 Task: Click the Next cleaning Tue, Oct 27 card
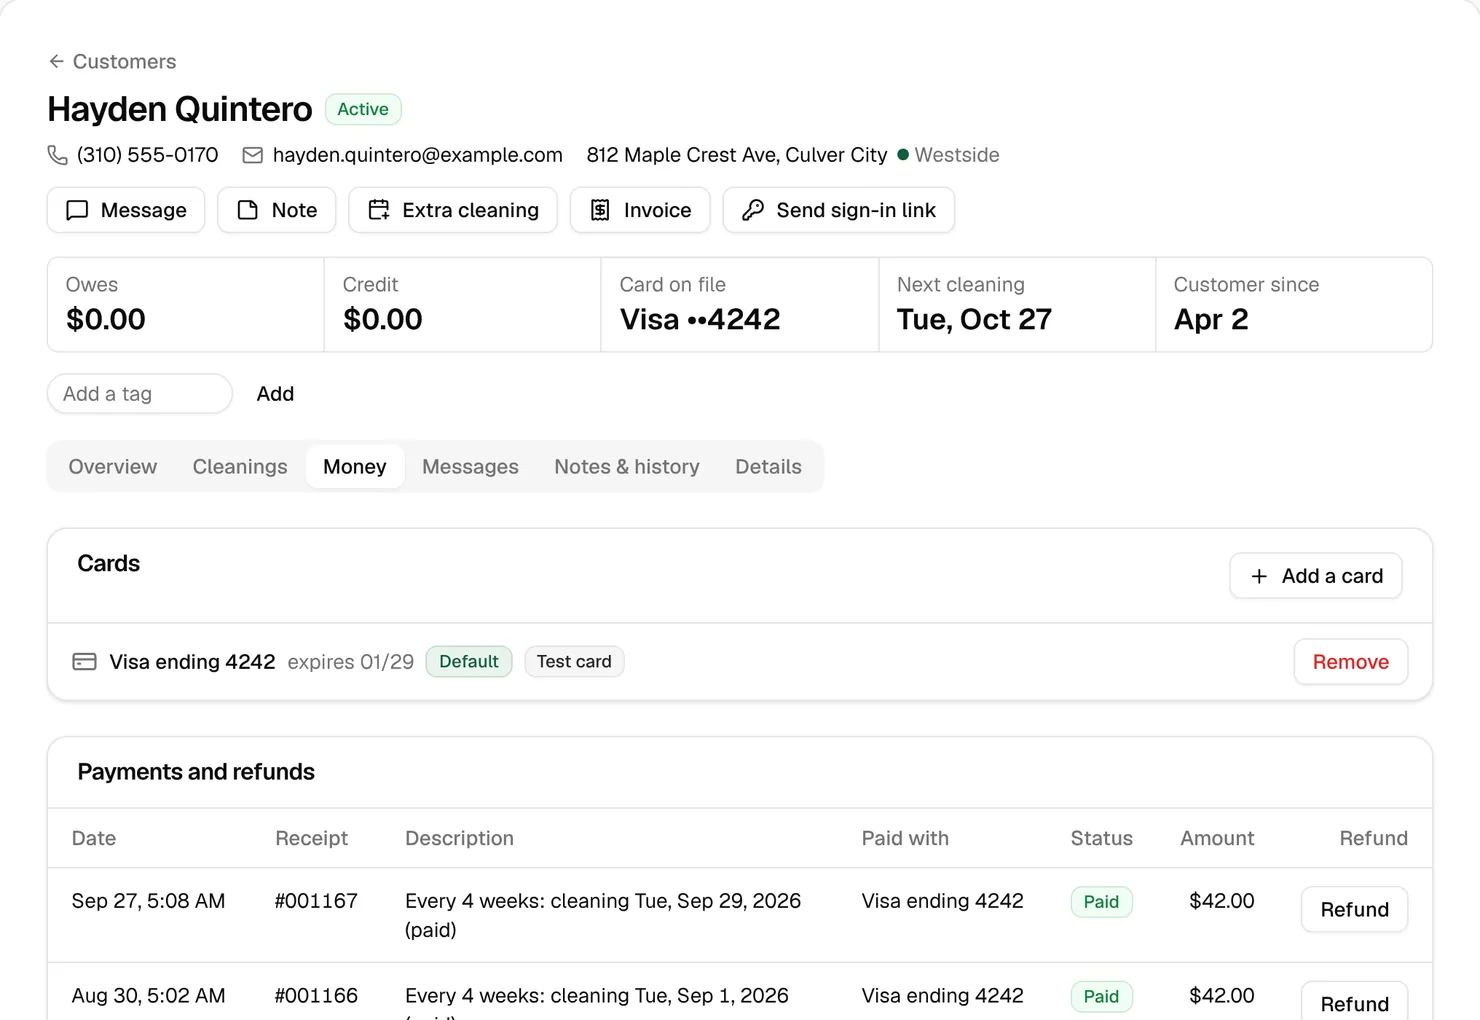[1017, 305]
